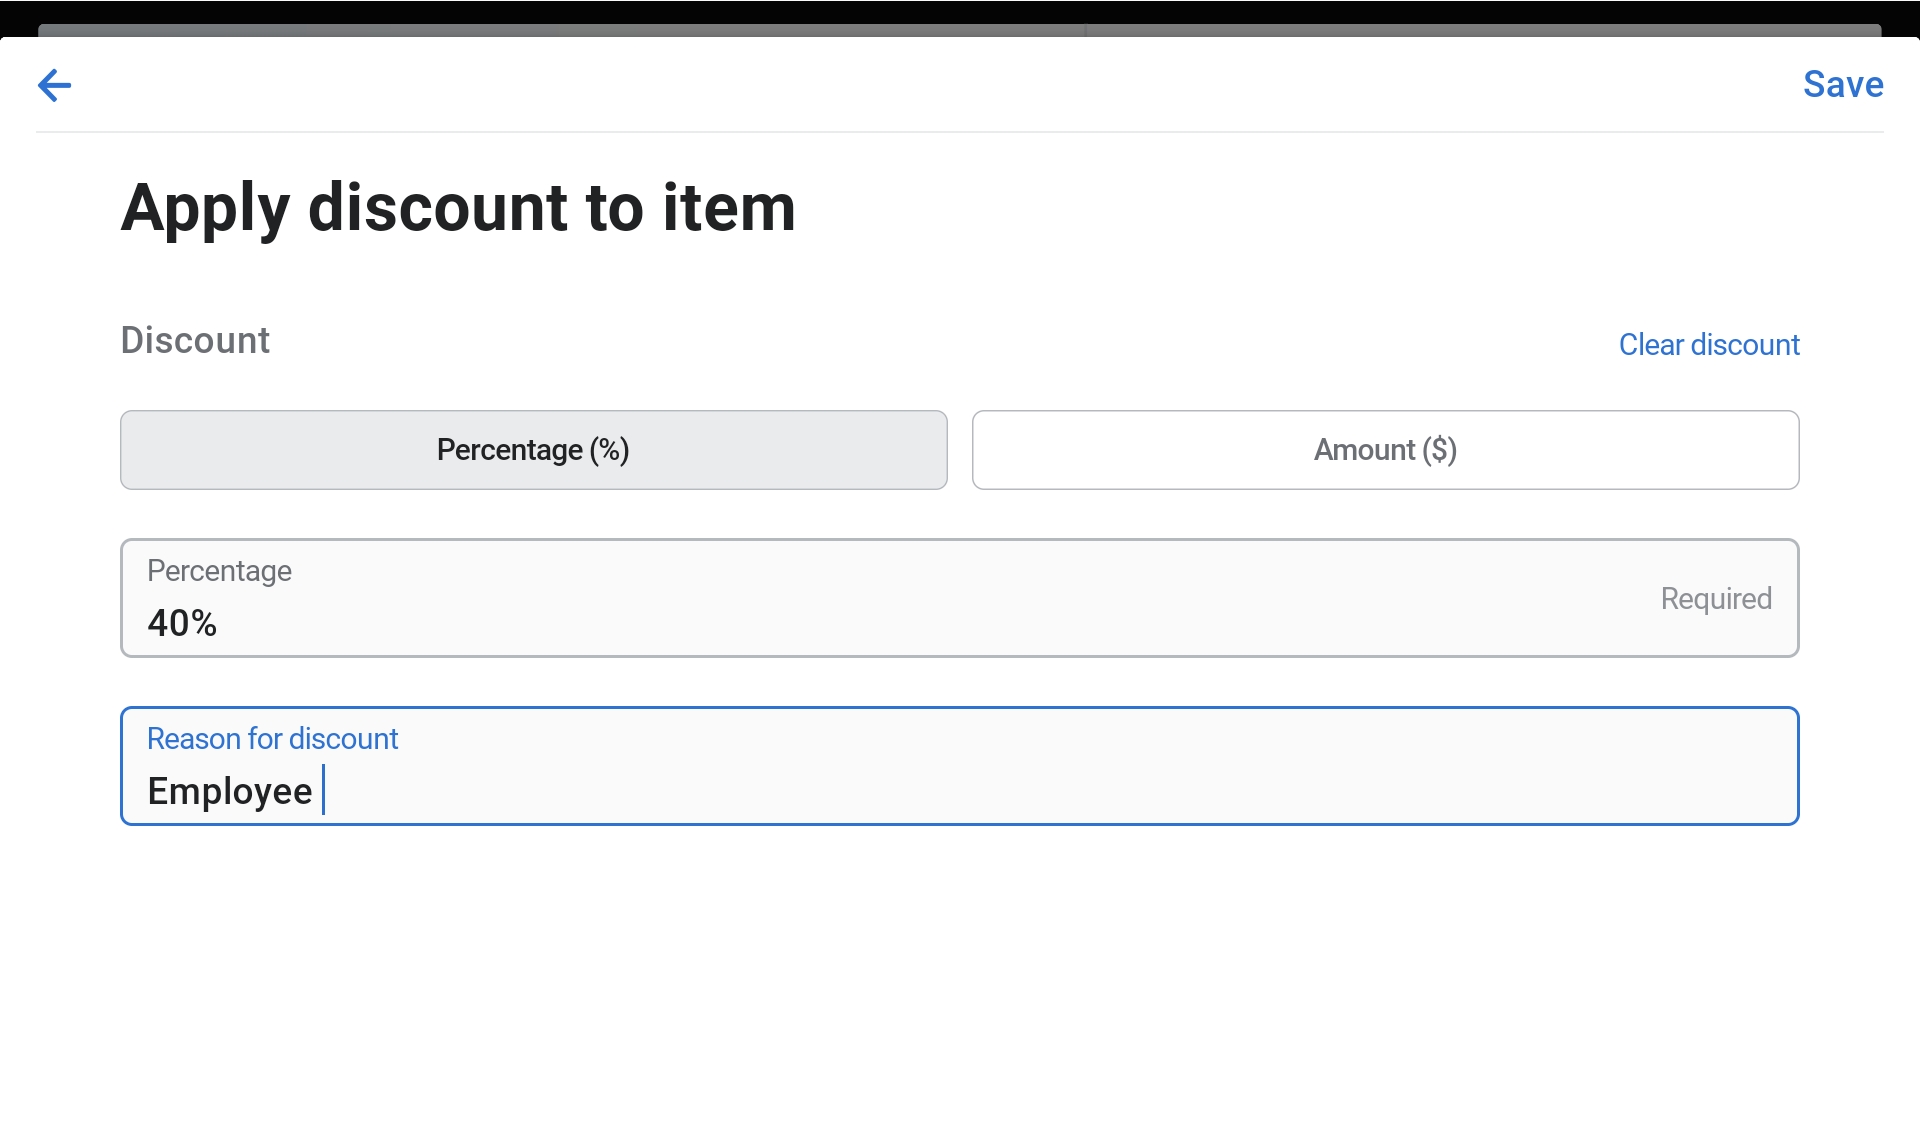Screen dimensions: 1920x1141
Task: Click the Apply discount to item heading
Action: click(458, 207)
